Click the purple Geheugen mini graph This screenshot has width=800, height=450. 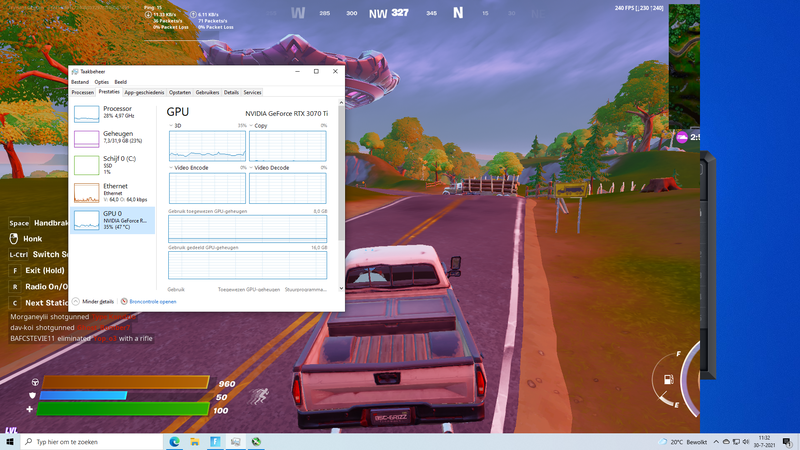point(86,139)
